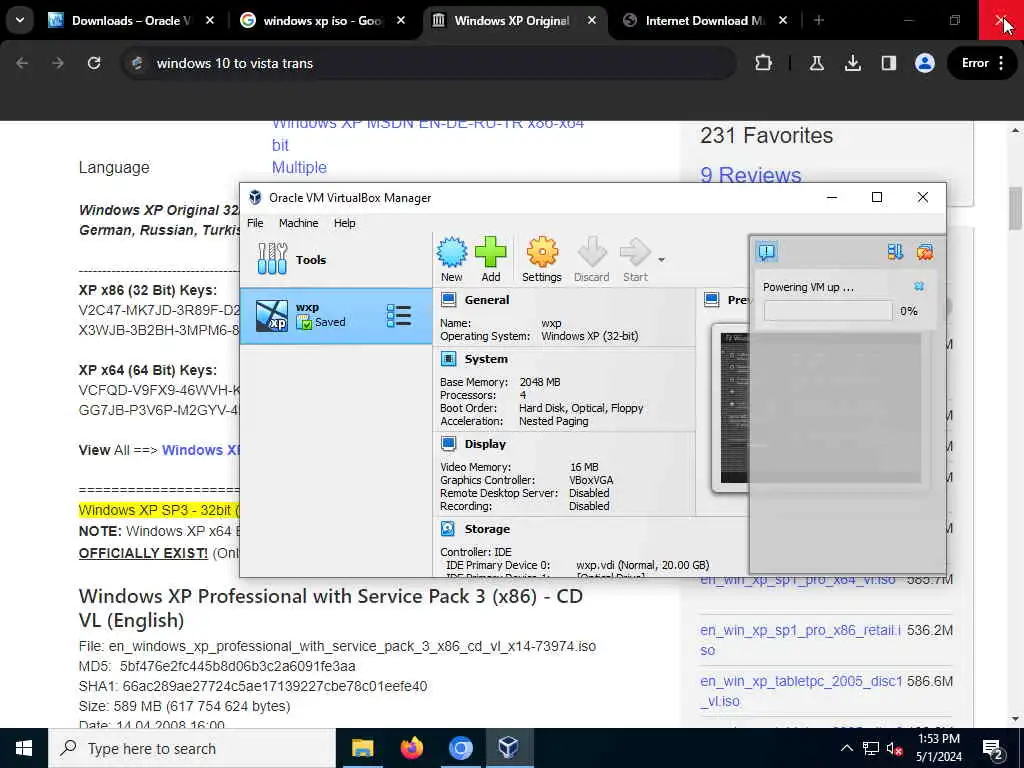Open a new browser tab
Image resolution: width=1024 pixels, height=768 pixels.
click(x=819, y=21)
